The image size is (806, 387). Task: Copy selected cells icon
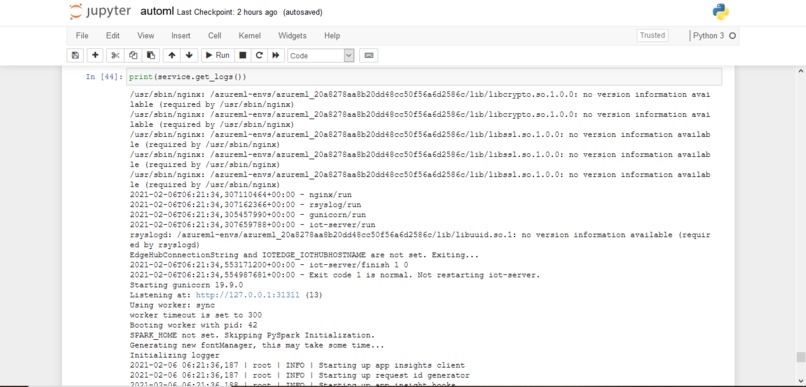(133, 56)
